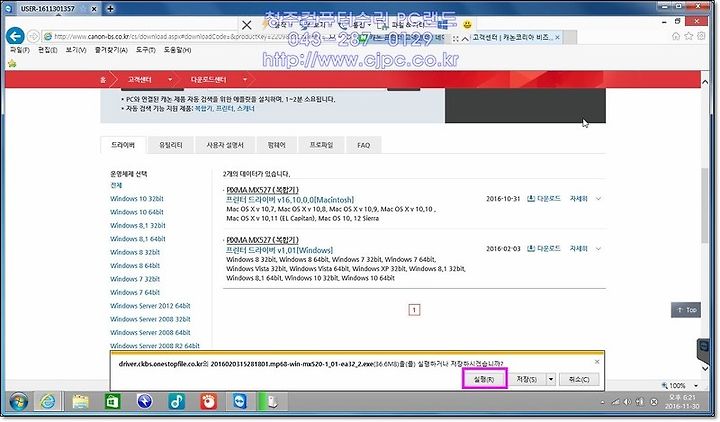Open the 즐겨찾기(A) menu
This screenshot has width=720, height=422.
point(111,50)
